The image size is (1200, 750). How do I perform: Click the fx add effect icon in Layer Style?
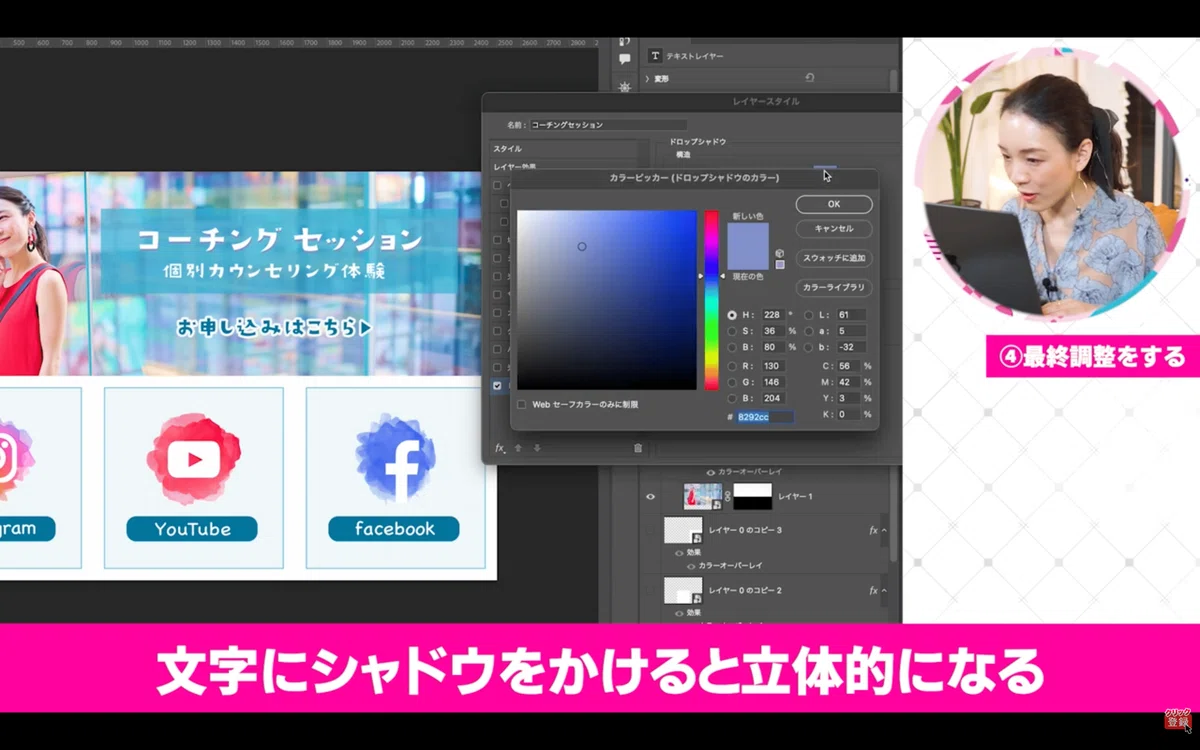pyautogui.click(x=500, y=448)
